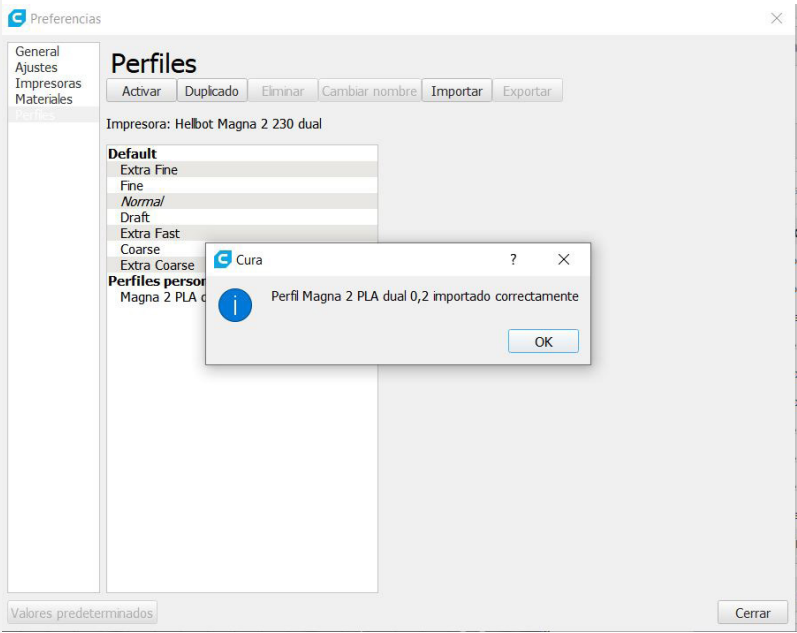Select the Fine profile

pos(242,186)
